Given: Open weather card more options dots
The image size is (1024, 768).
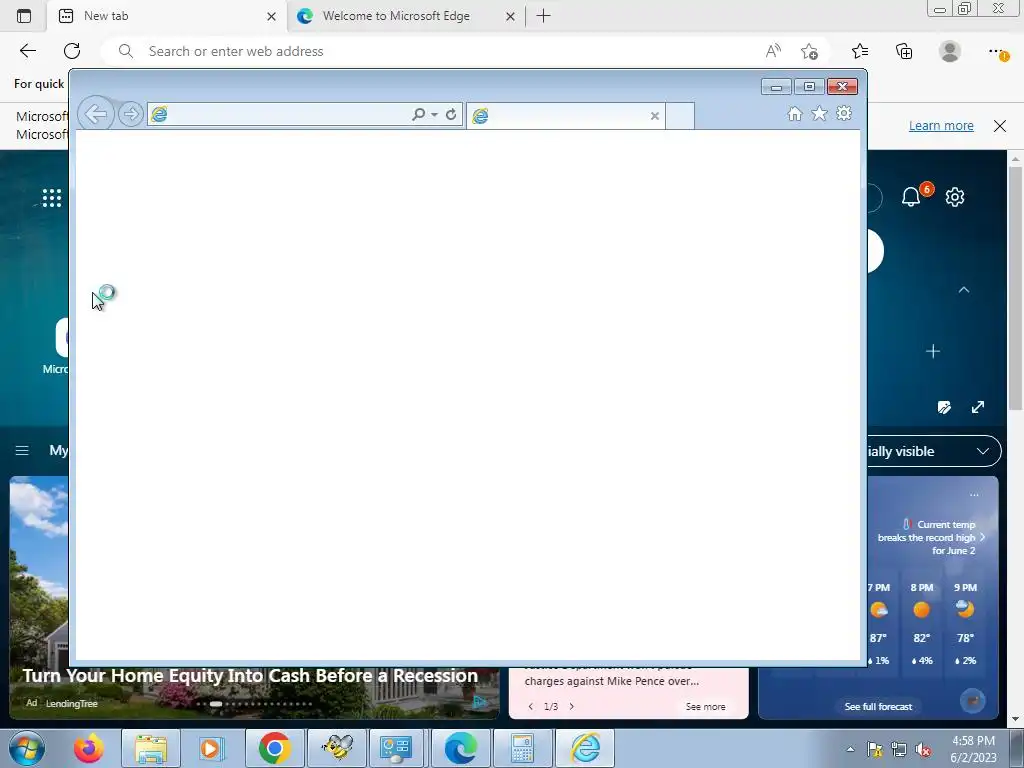Looking at the screenshot, I should pyautogui.click(x=974, y=495).
